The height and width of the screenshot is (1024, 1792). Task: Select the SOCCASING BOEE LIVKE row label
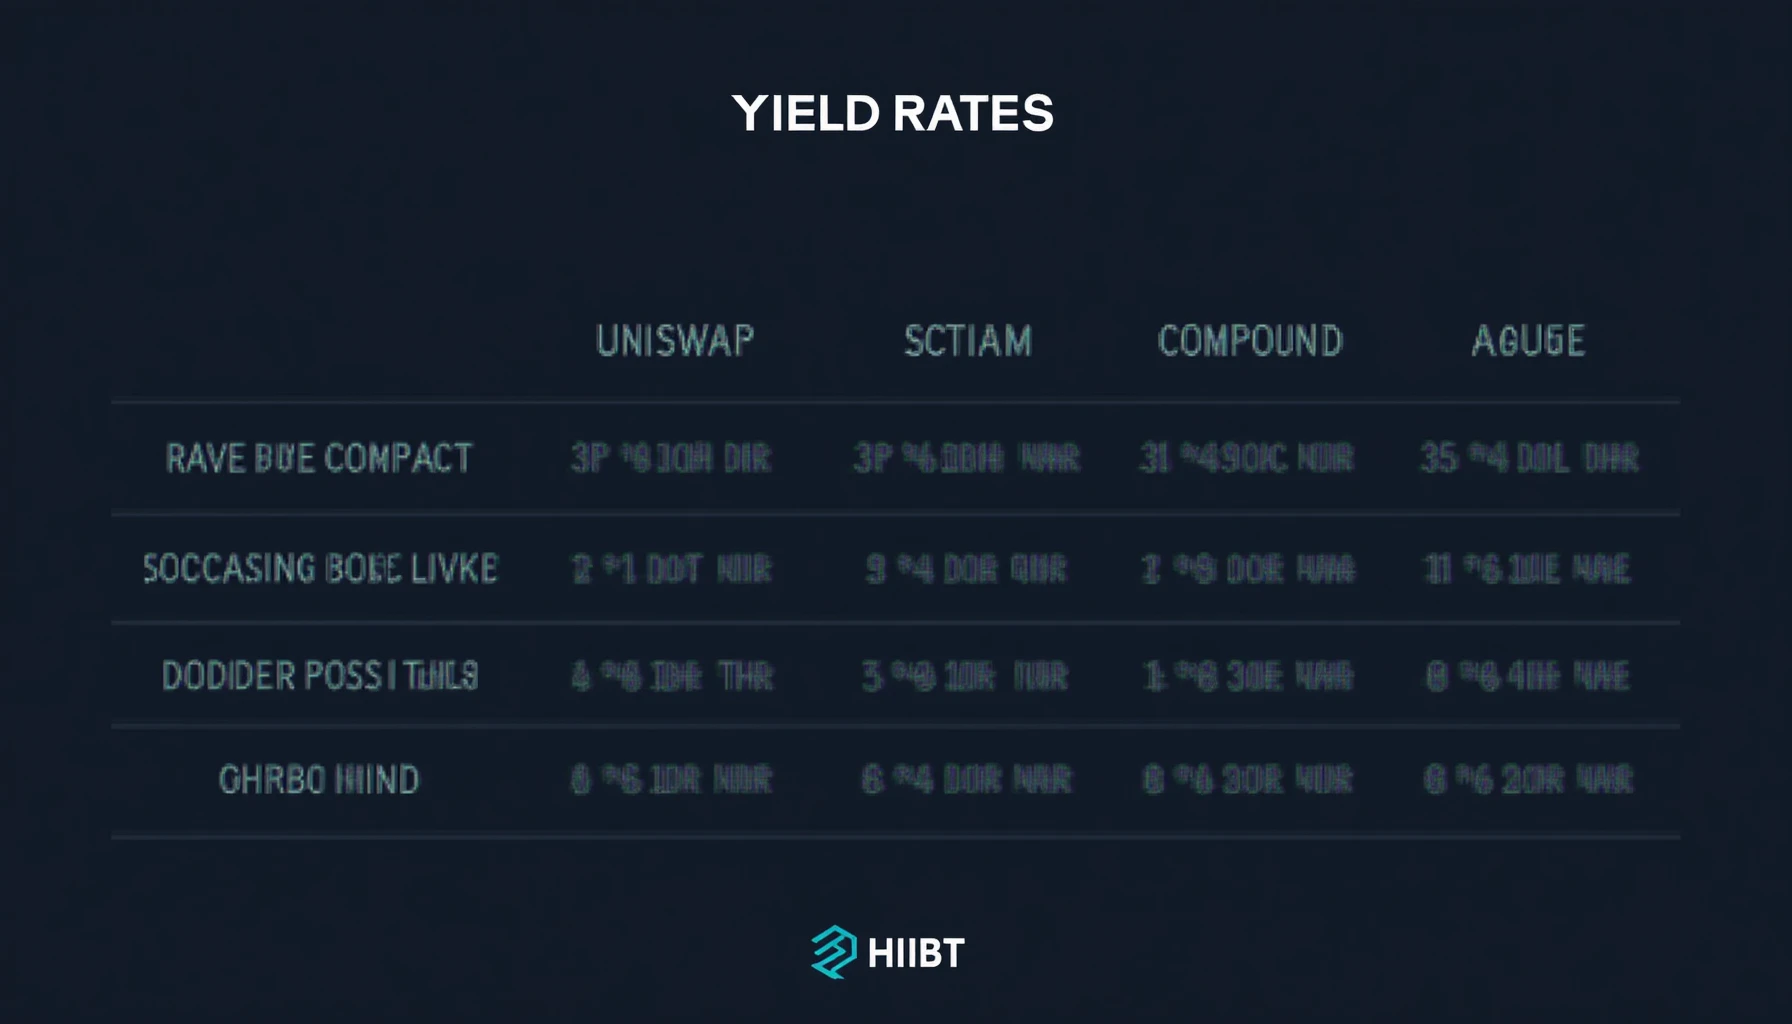coord(320,568)
